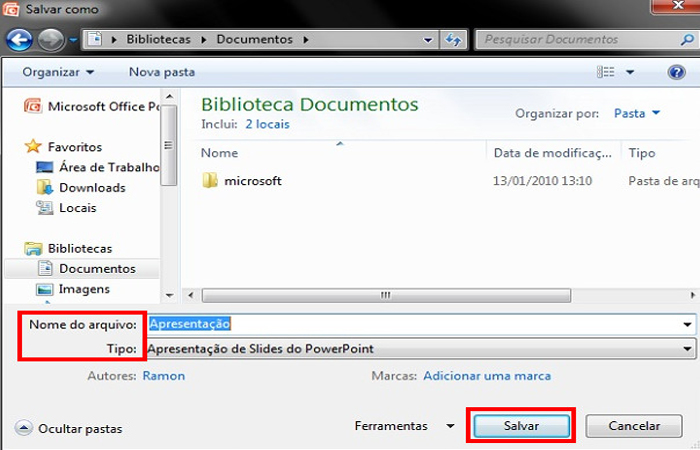Close the Salvar como dialog
This screenshot has width=700, height=450.
coord(677,5)
